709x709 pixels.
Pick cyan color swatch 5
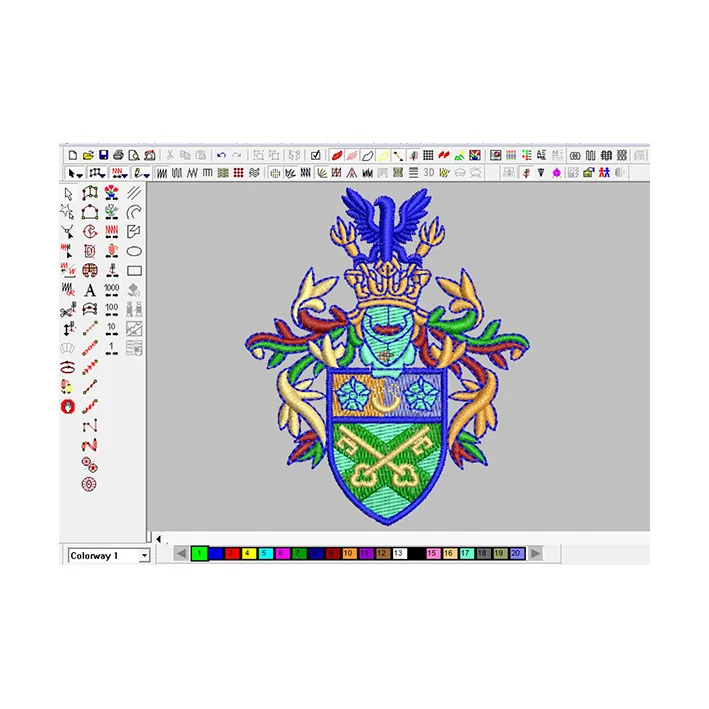click(265, 553)
